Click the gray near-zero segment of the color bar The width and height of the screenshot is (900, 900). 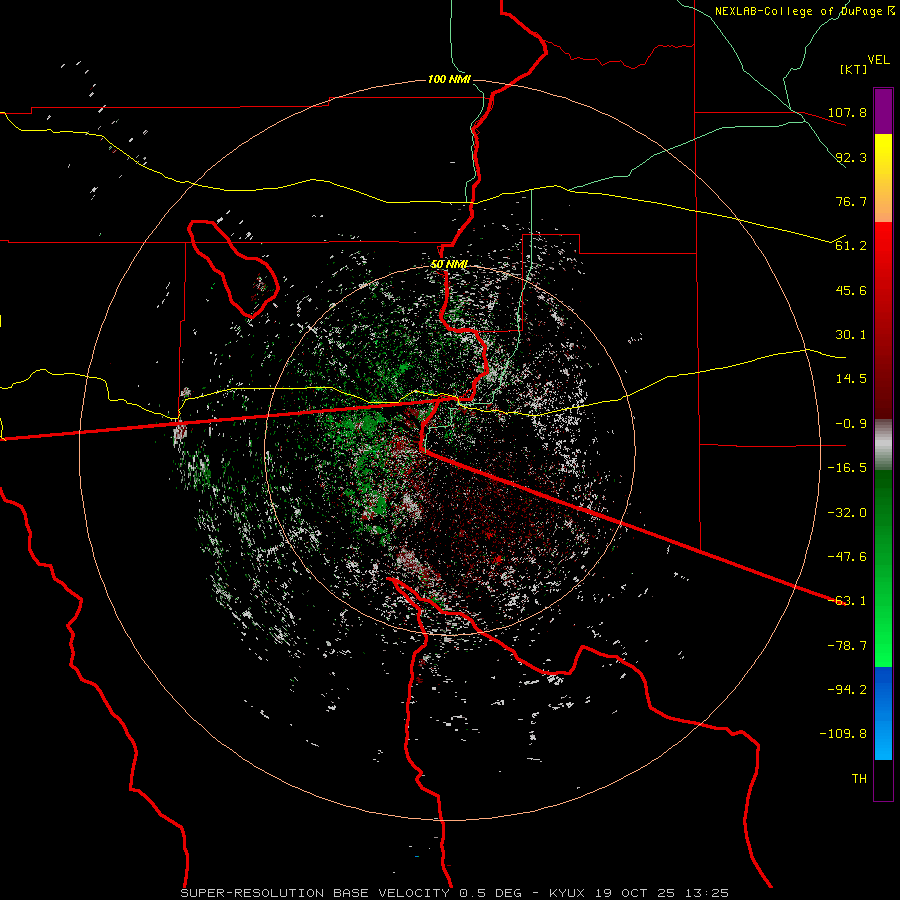[x=883, y=445]
